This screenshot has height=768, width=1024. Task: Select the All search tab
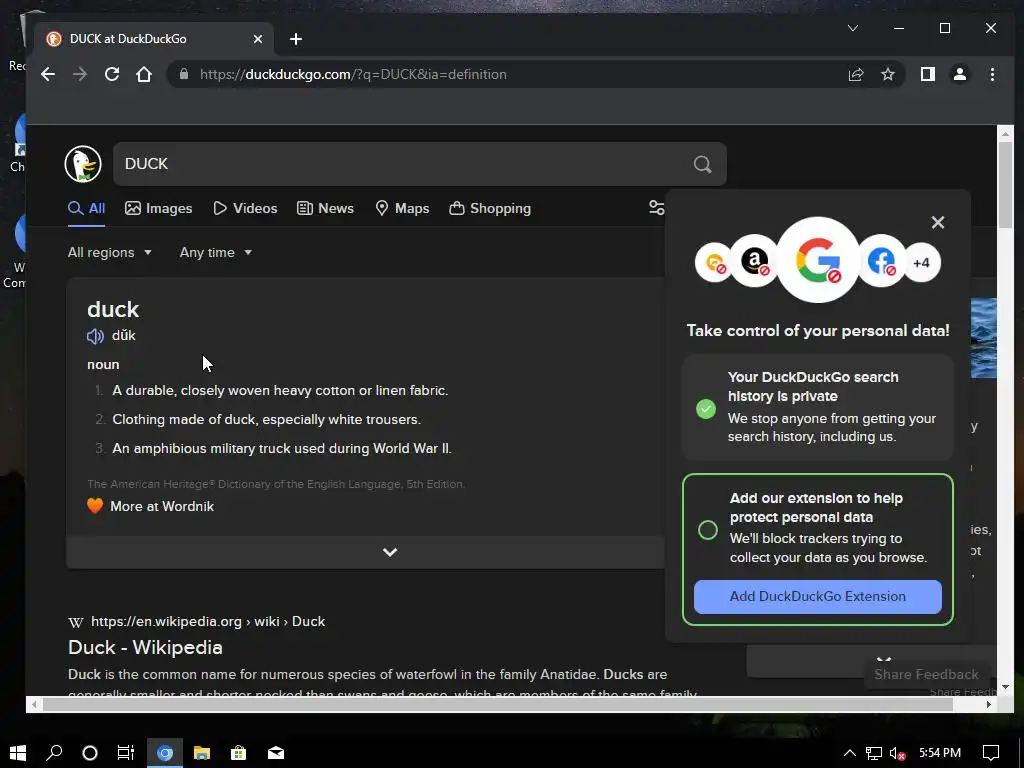pos(87,208)
